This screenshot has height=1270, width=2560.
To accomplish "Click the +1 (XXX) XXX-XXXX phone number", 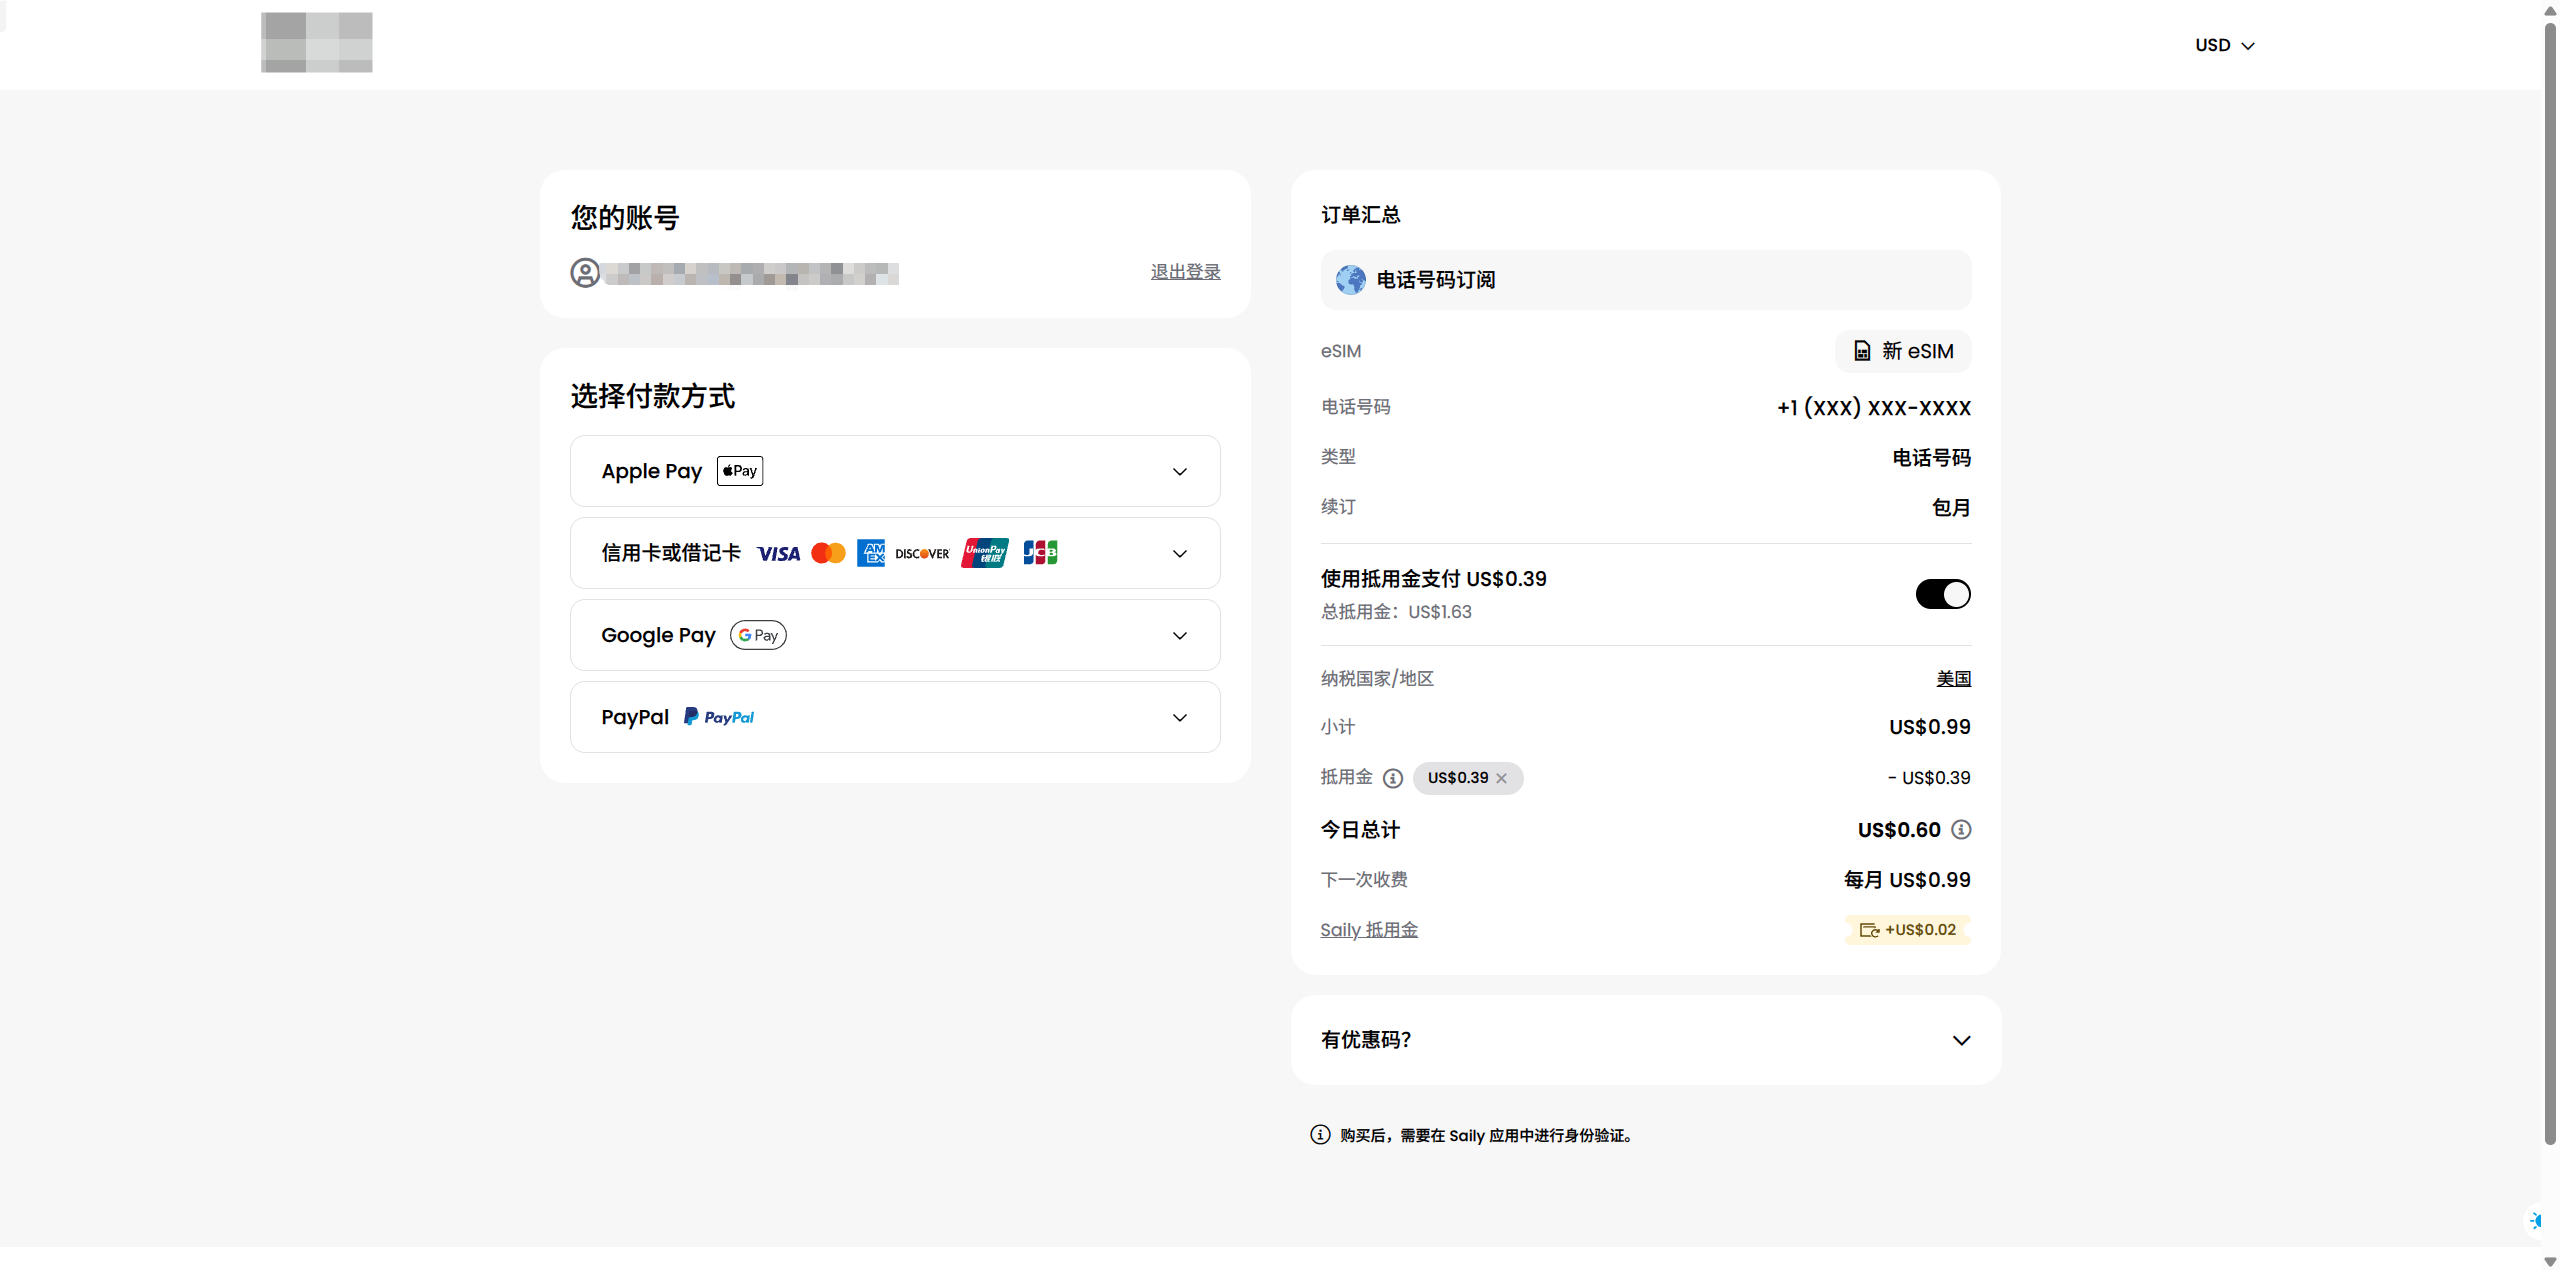I will (1874, 408).
